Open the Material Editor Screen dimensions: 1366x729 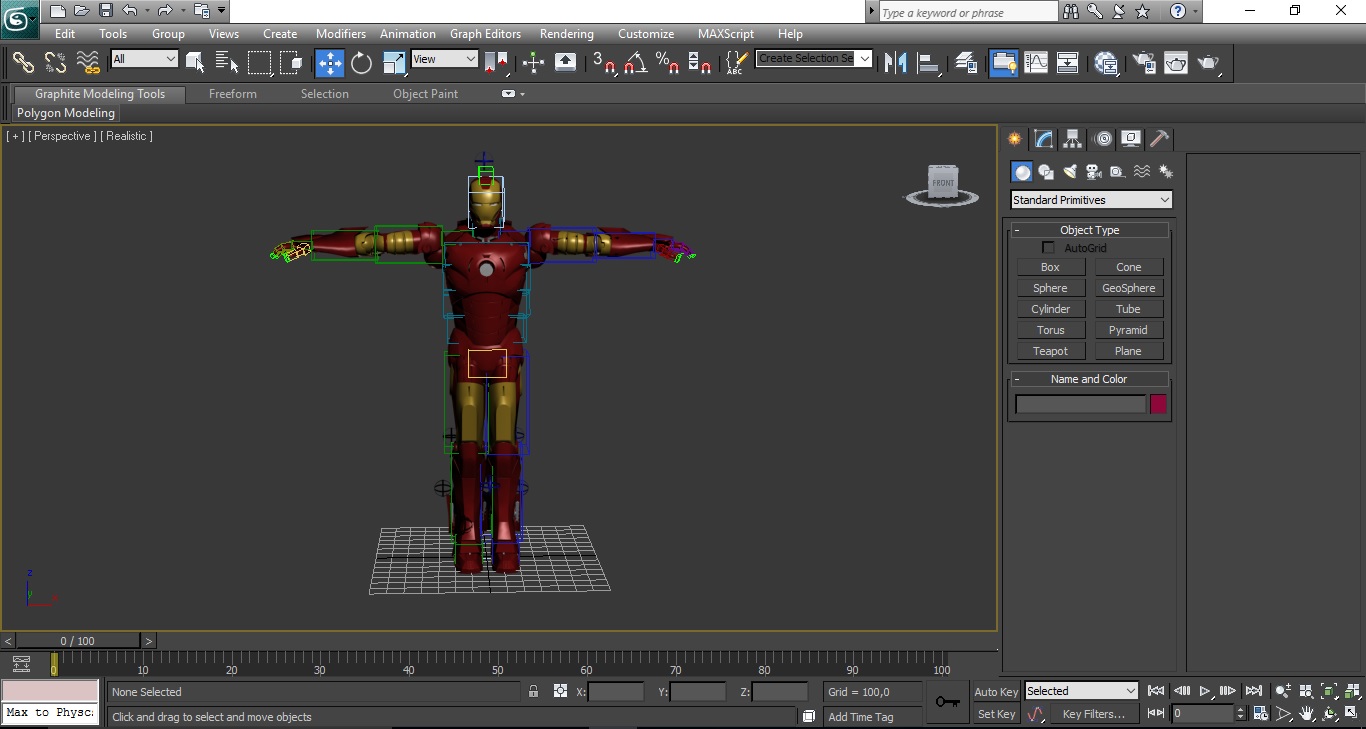[1106, 62]
